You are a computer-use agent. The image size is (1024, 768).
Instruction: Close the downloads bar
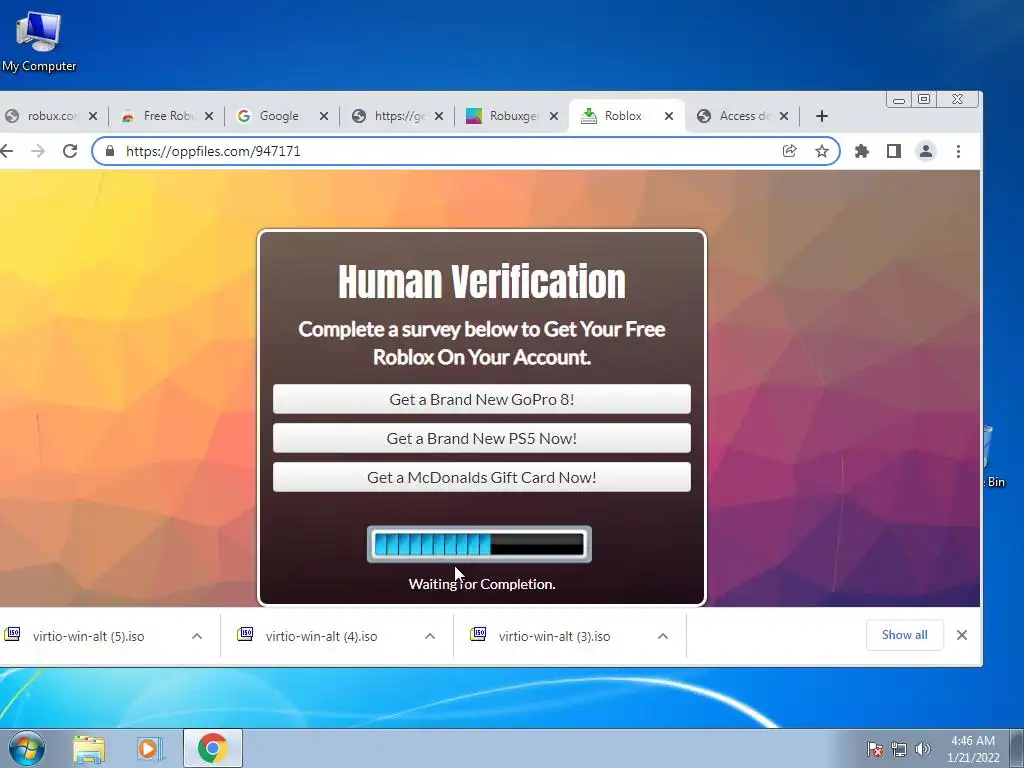(x=962, y=635)
